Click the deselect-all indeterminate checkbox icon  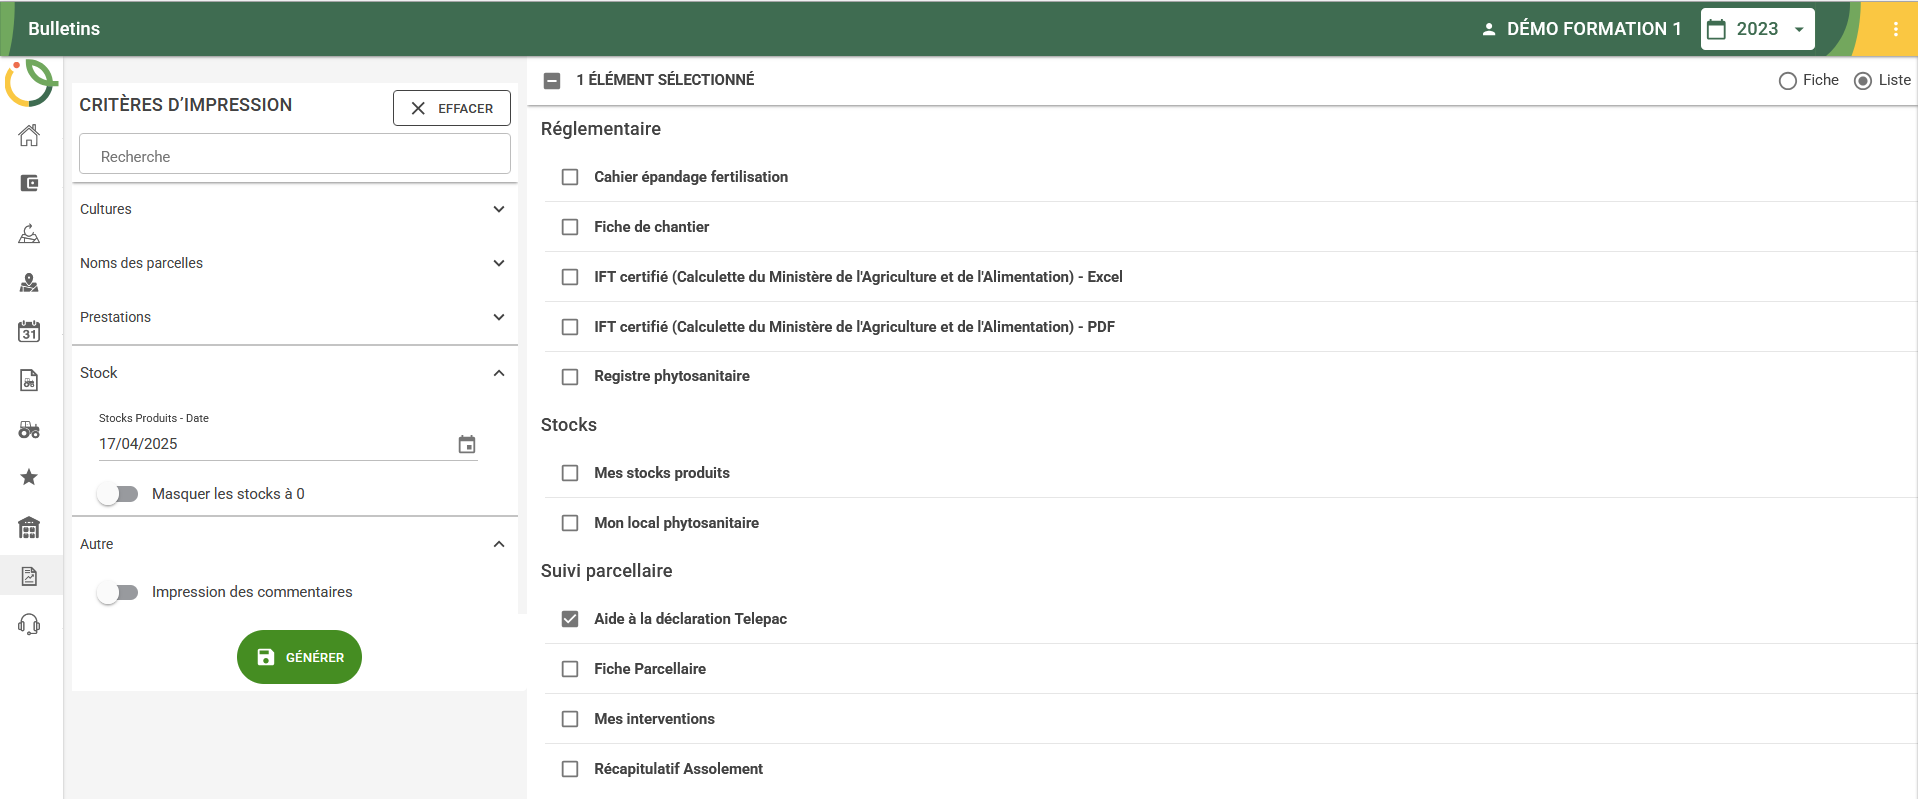[x=552, y=80]
